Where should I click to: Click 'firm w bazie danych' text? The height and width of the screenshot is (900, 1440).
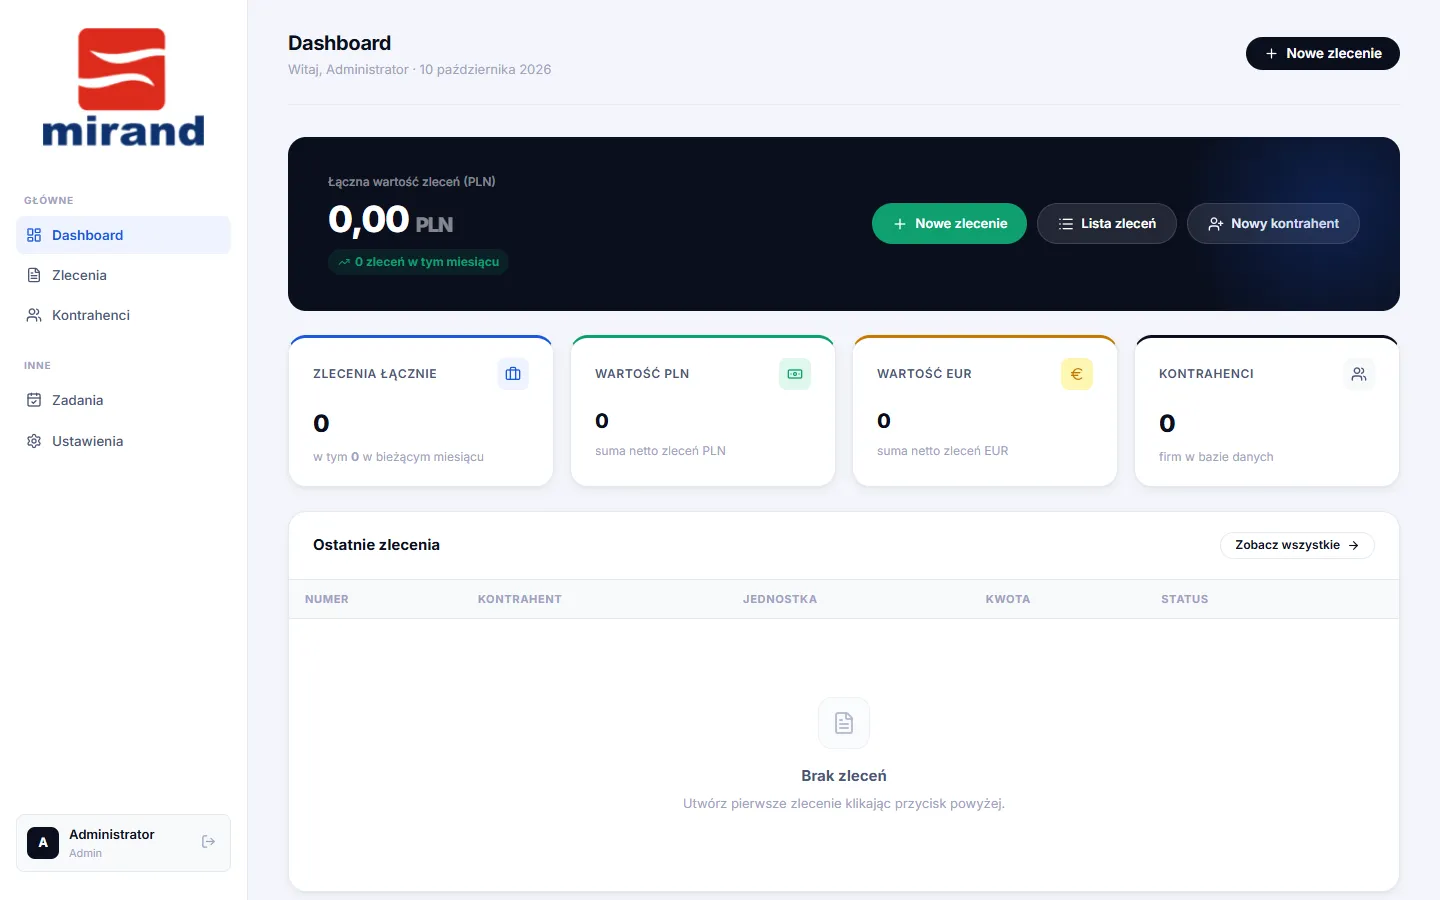tap(1216, 457)
